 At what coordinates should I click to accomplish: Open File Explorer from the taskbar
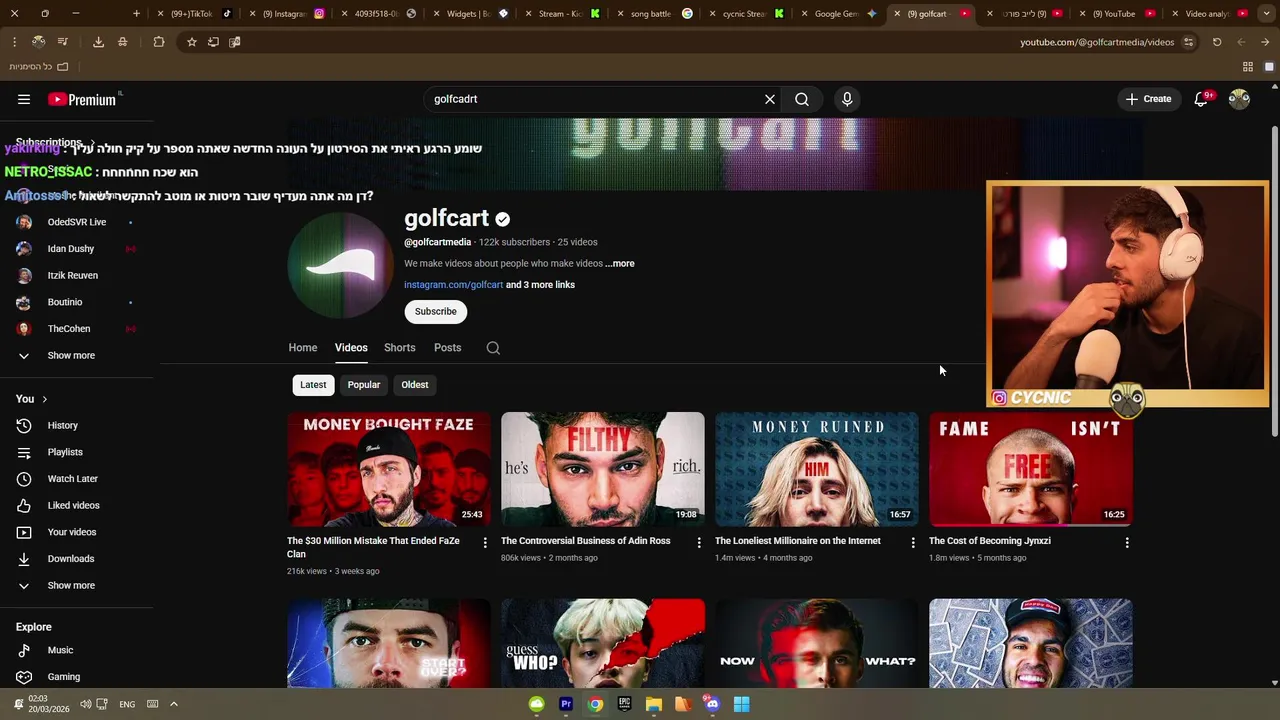click(653, 704)
